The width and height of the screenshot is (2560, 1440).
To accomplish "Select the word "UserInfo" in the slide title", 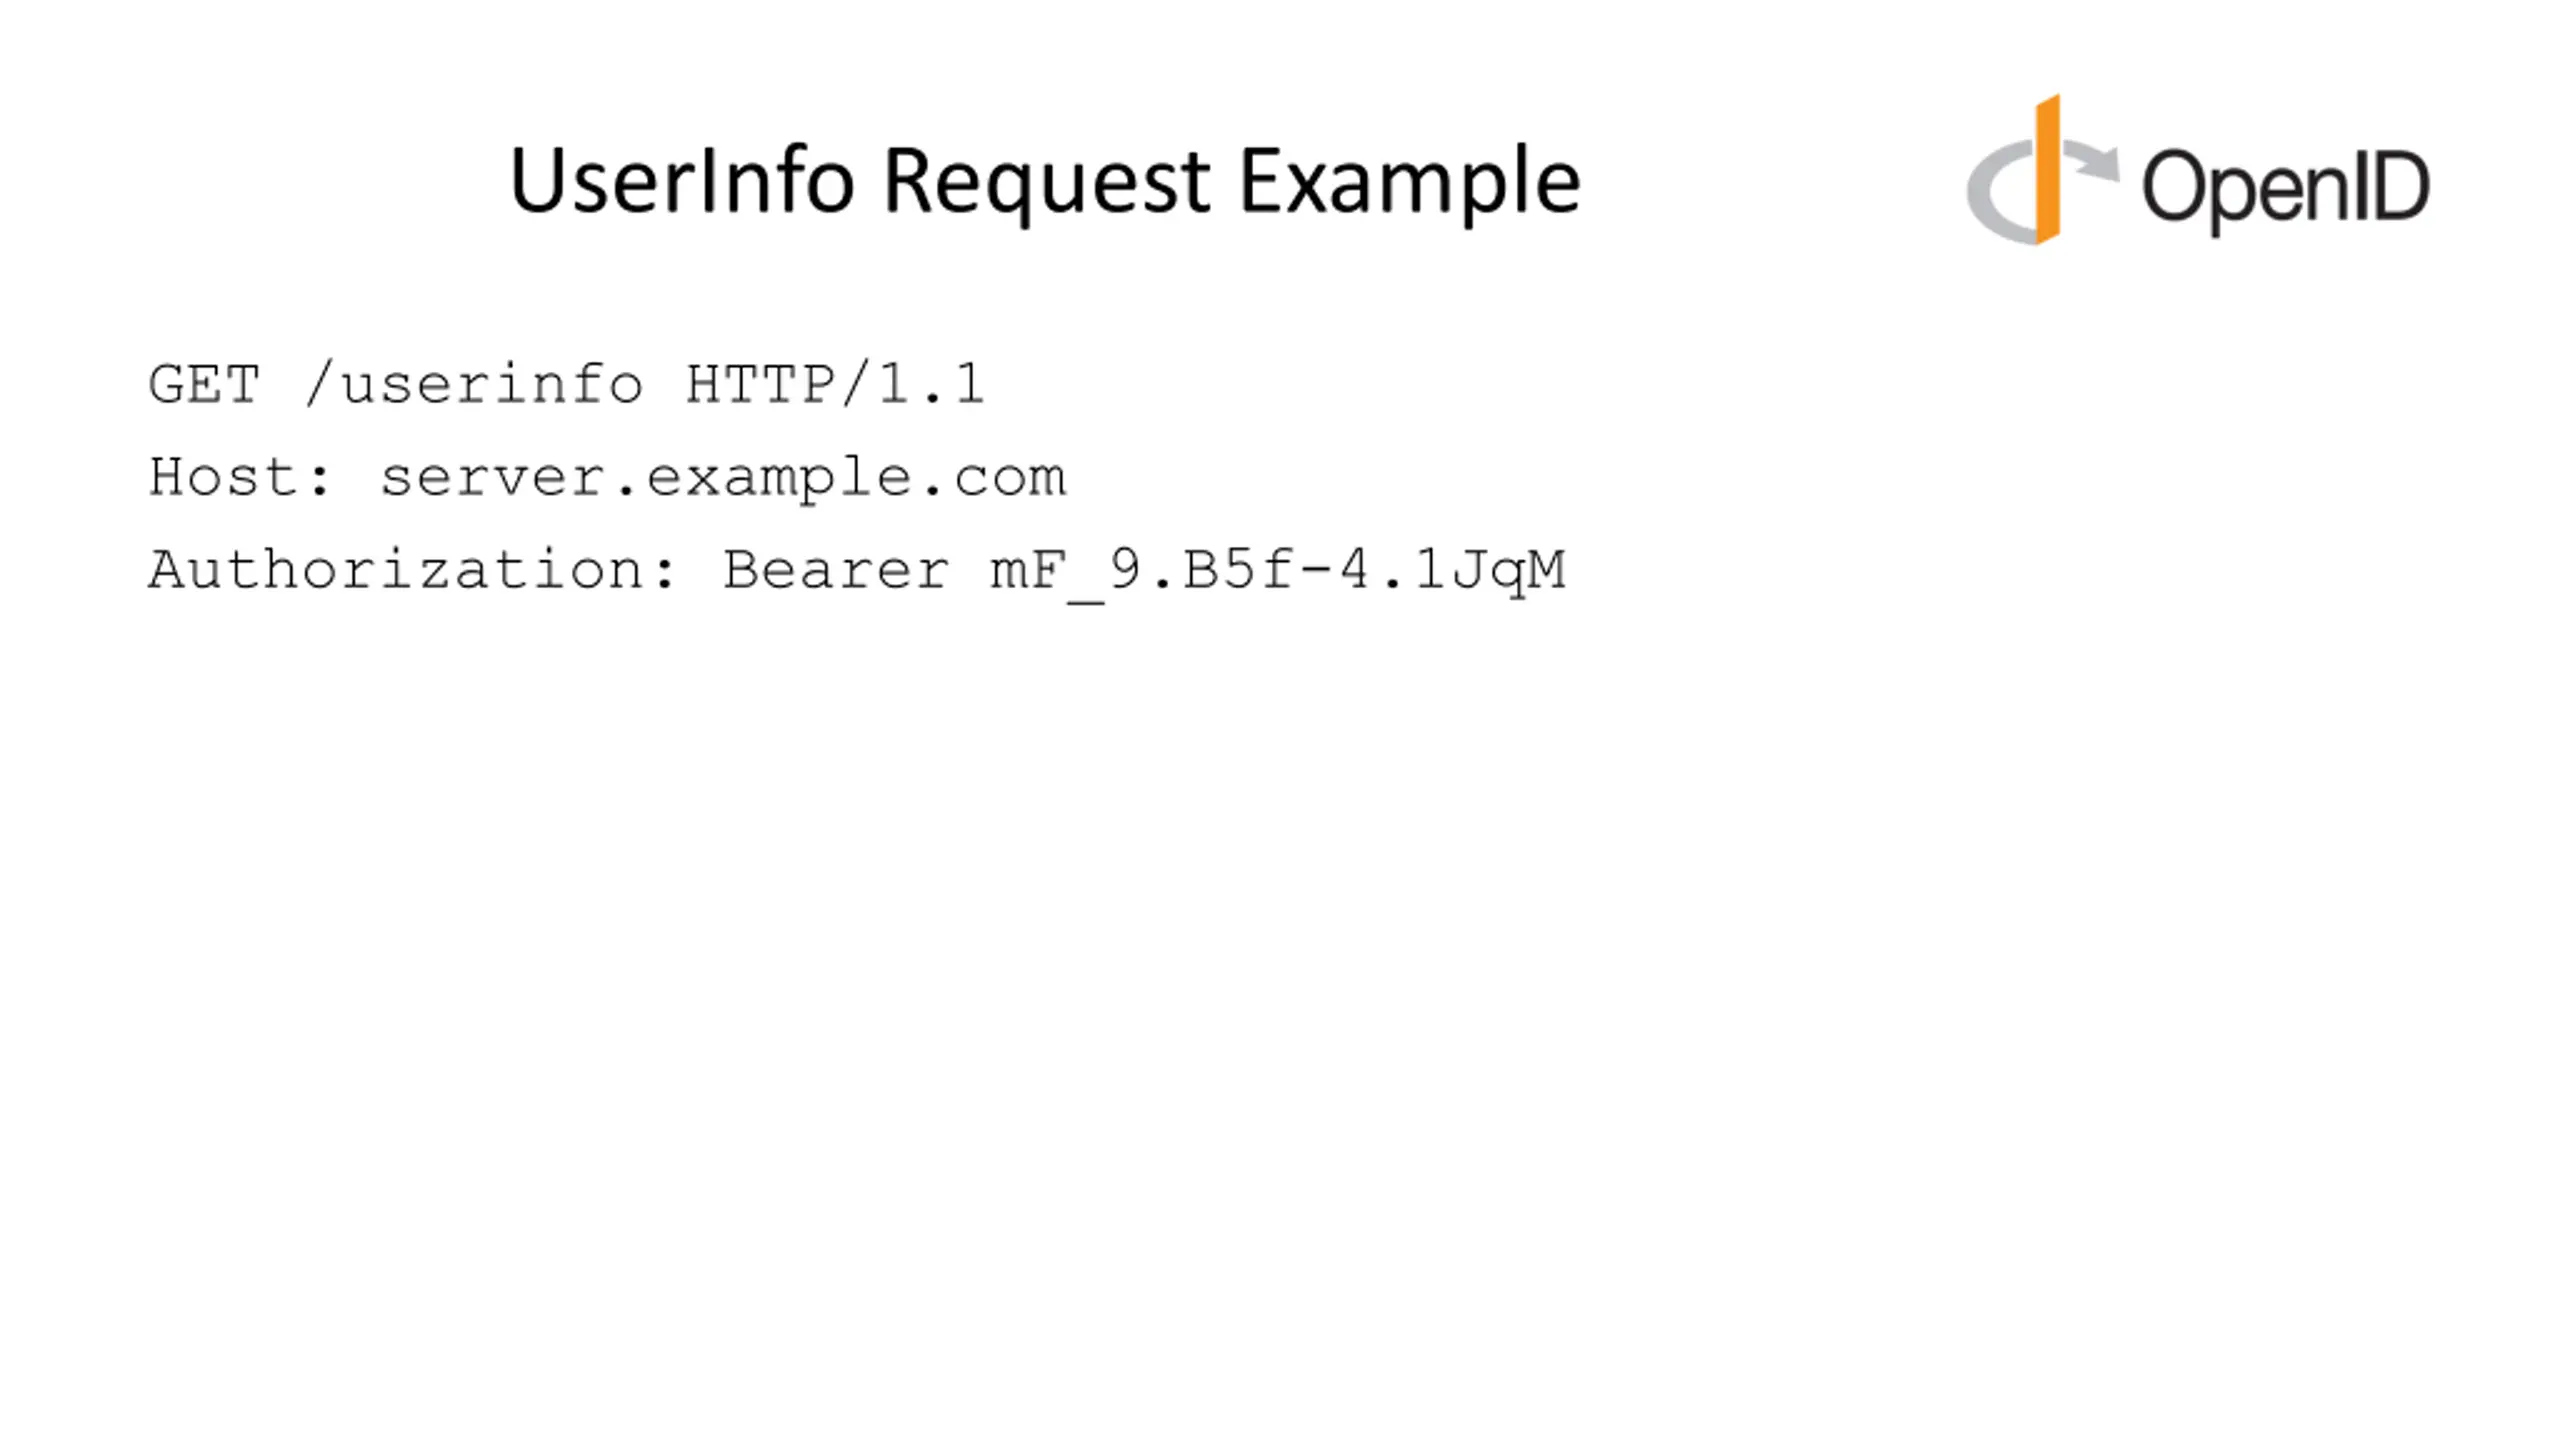I will coord(682,181).
